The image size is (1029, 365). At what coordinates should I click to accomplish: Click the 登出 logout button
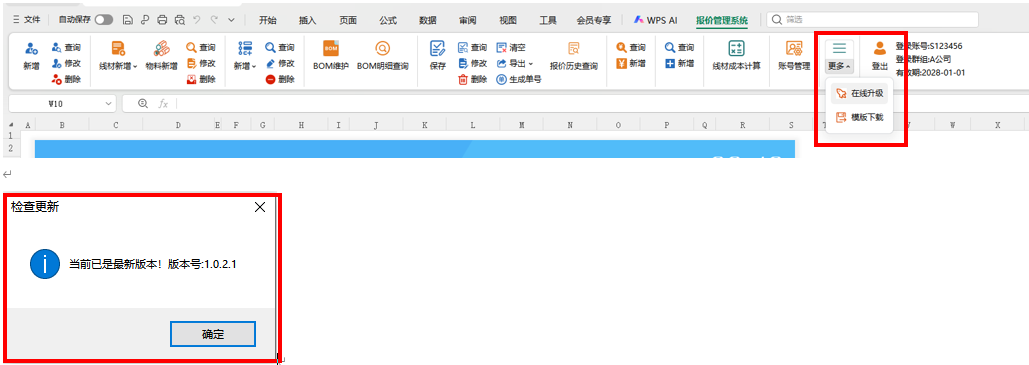pyautogui.click(x=879, y=56)
